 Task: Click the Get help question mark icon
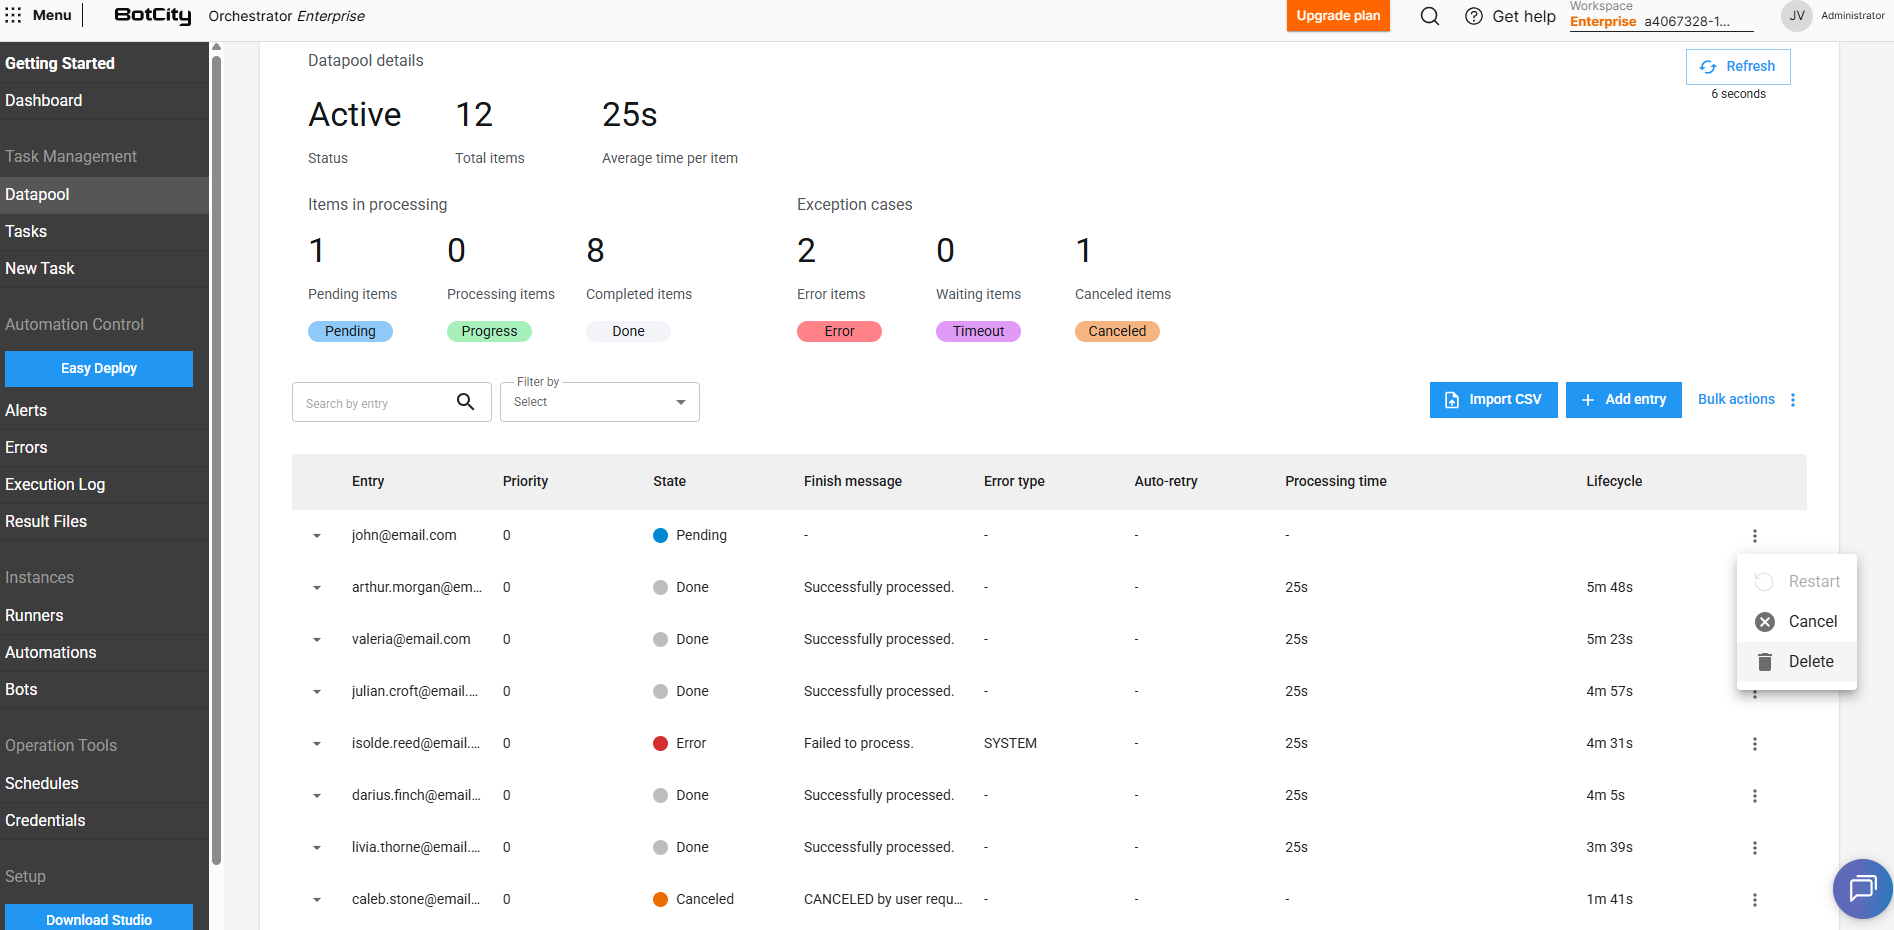click(x=1473, y=16)
